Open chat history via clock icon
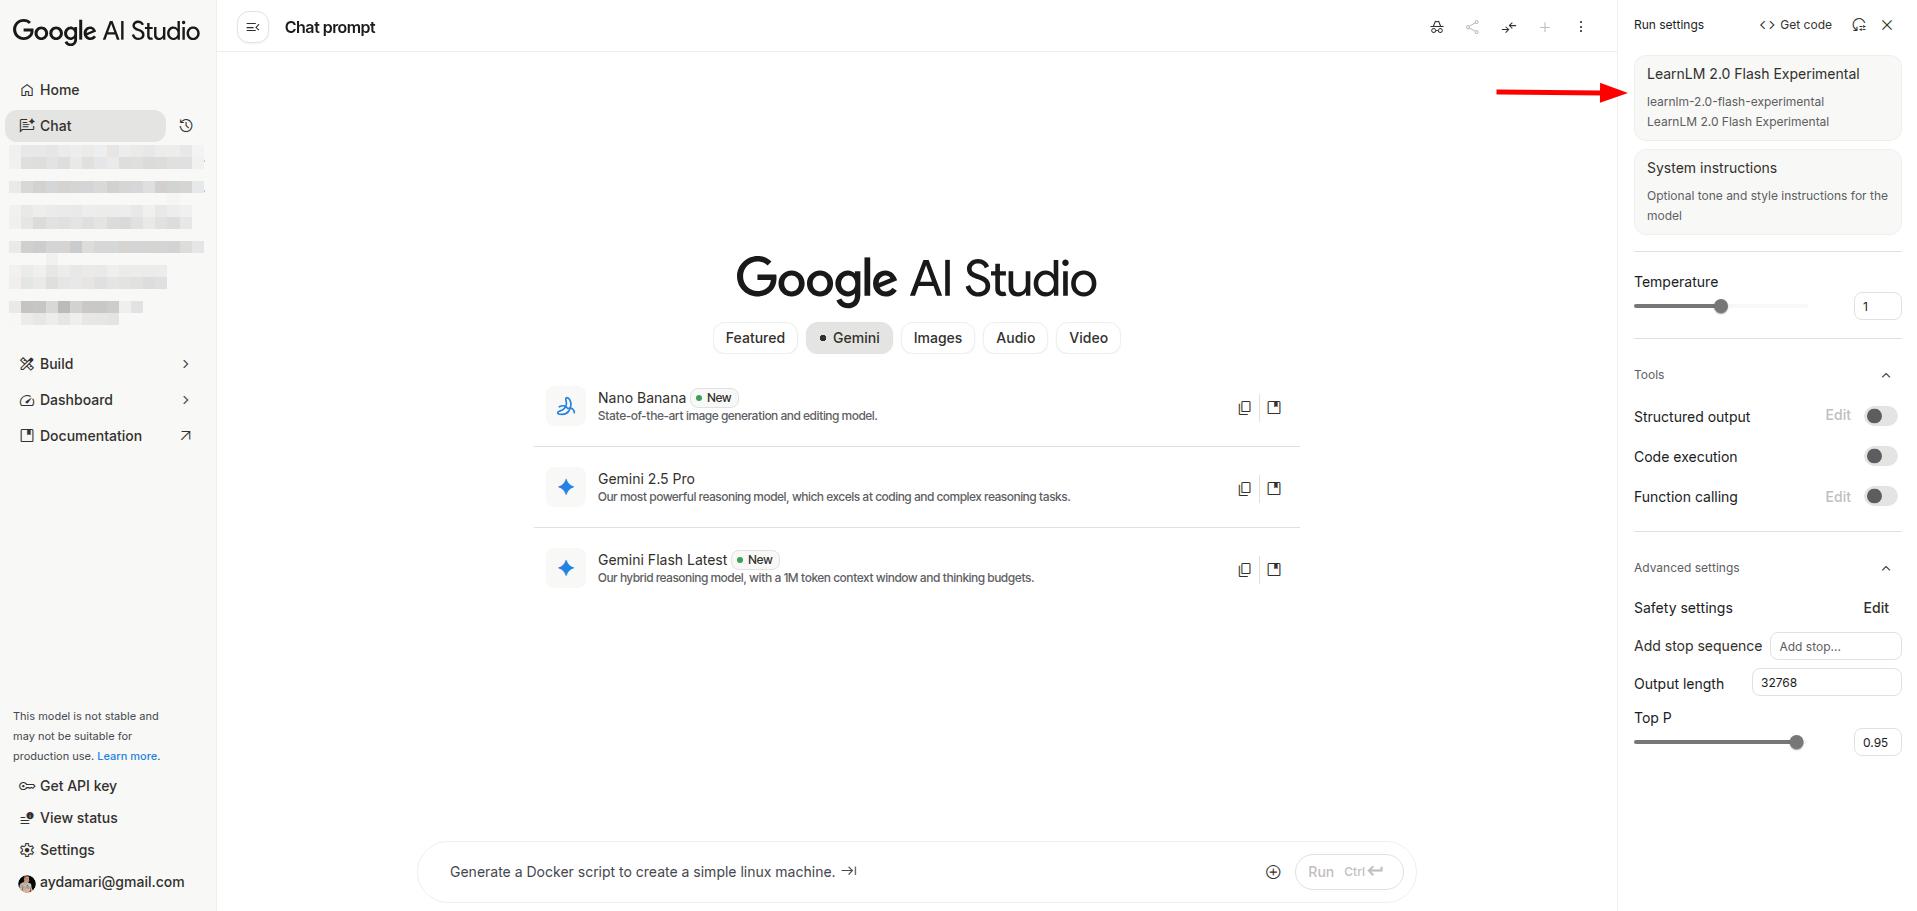The image size is (1917, 911). tap(186, 126)
